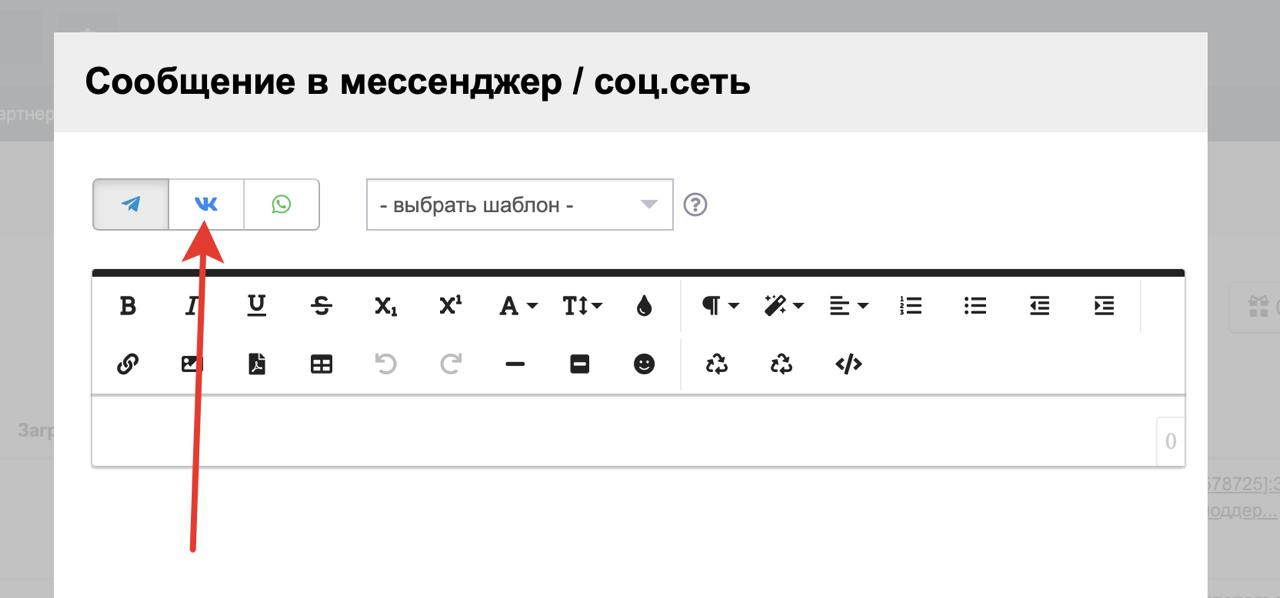The image size is (1280, 598).
Task: Toggle bold formatting
Action: (x=128, y=306)
